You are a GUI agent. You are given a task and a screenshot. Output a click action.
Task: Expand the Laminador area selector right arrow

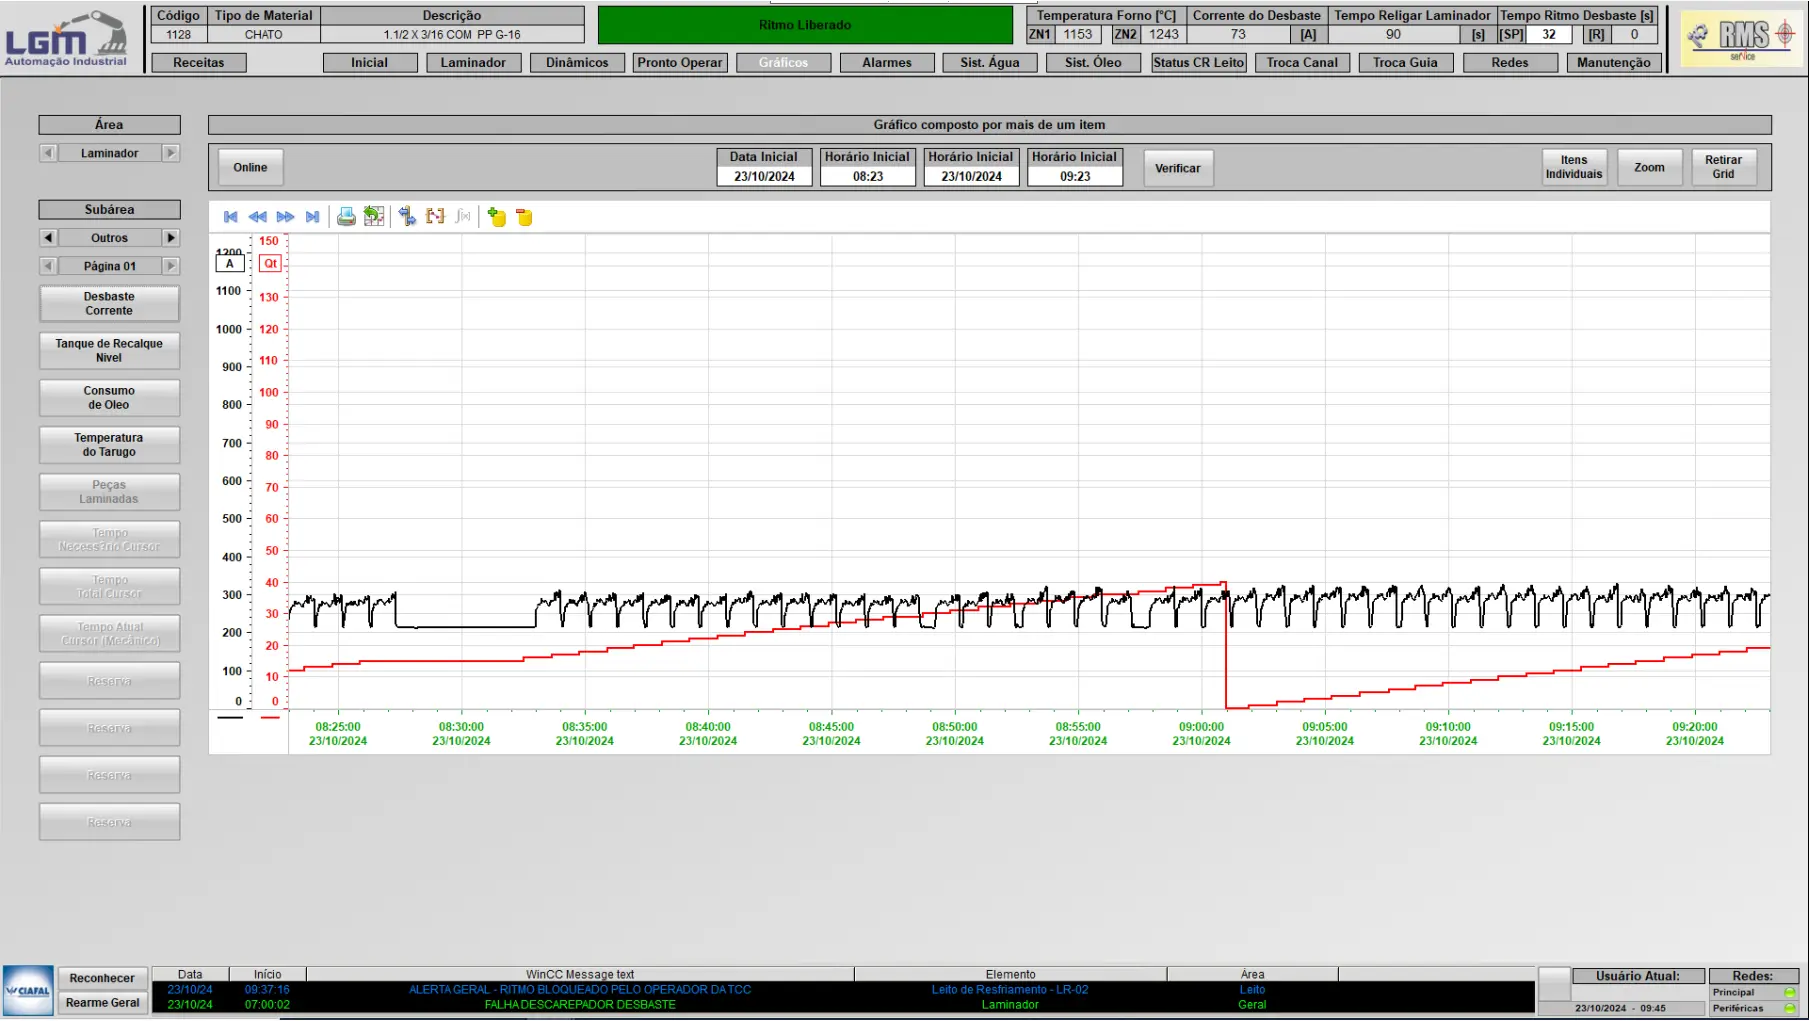171,152
